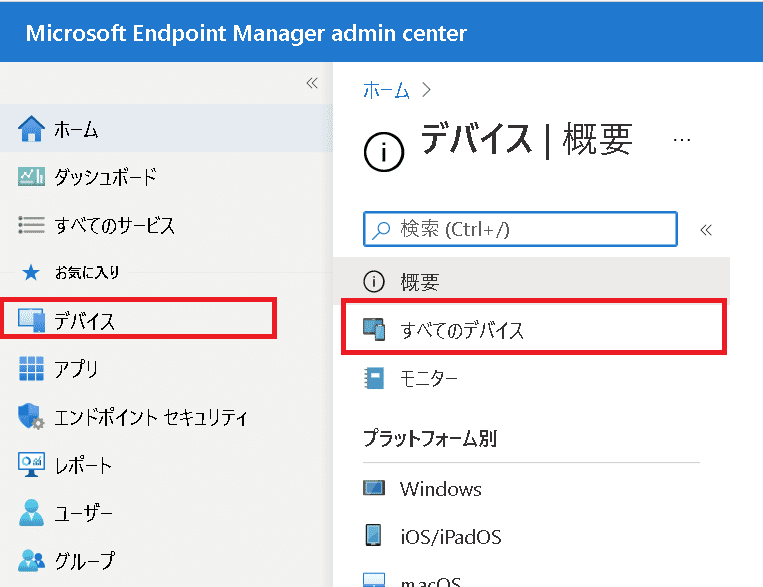The image size is (763, 587).
Task: Click the ユーザー person icon
Action: point(31,513)
